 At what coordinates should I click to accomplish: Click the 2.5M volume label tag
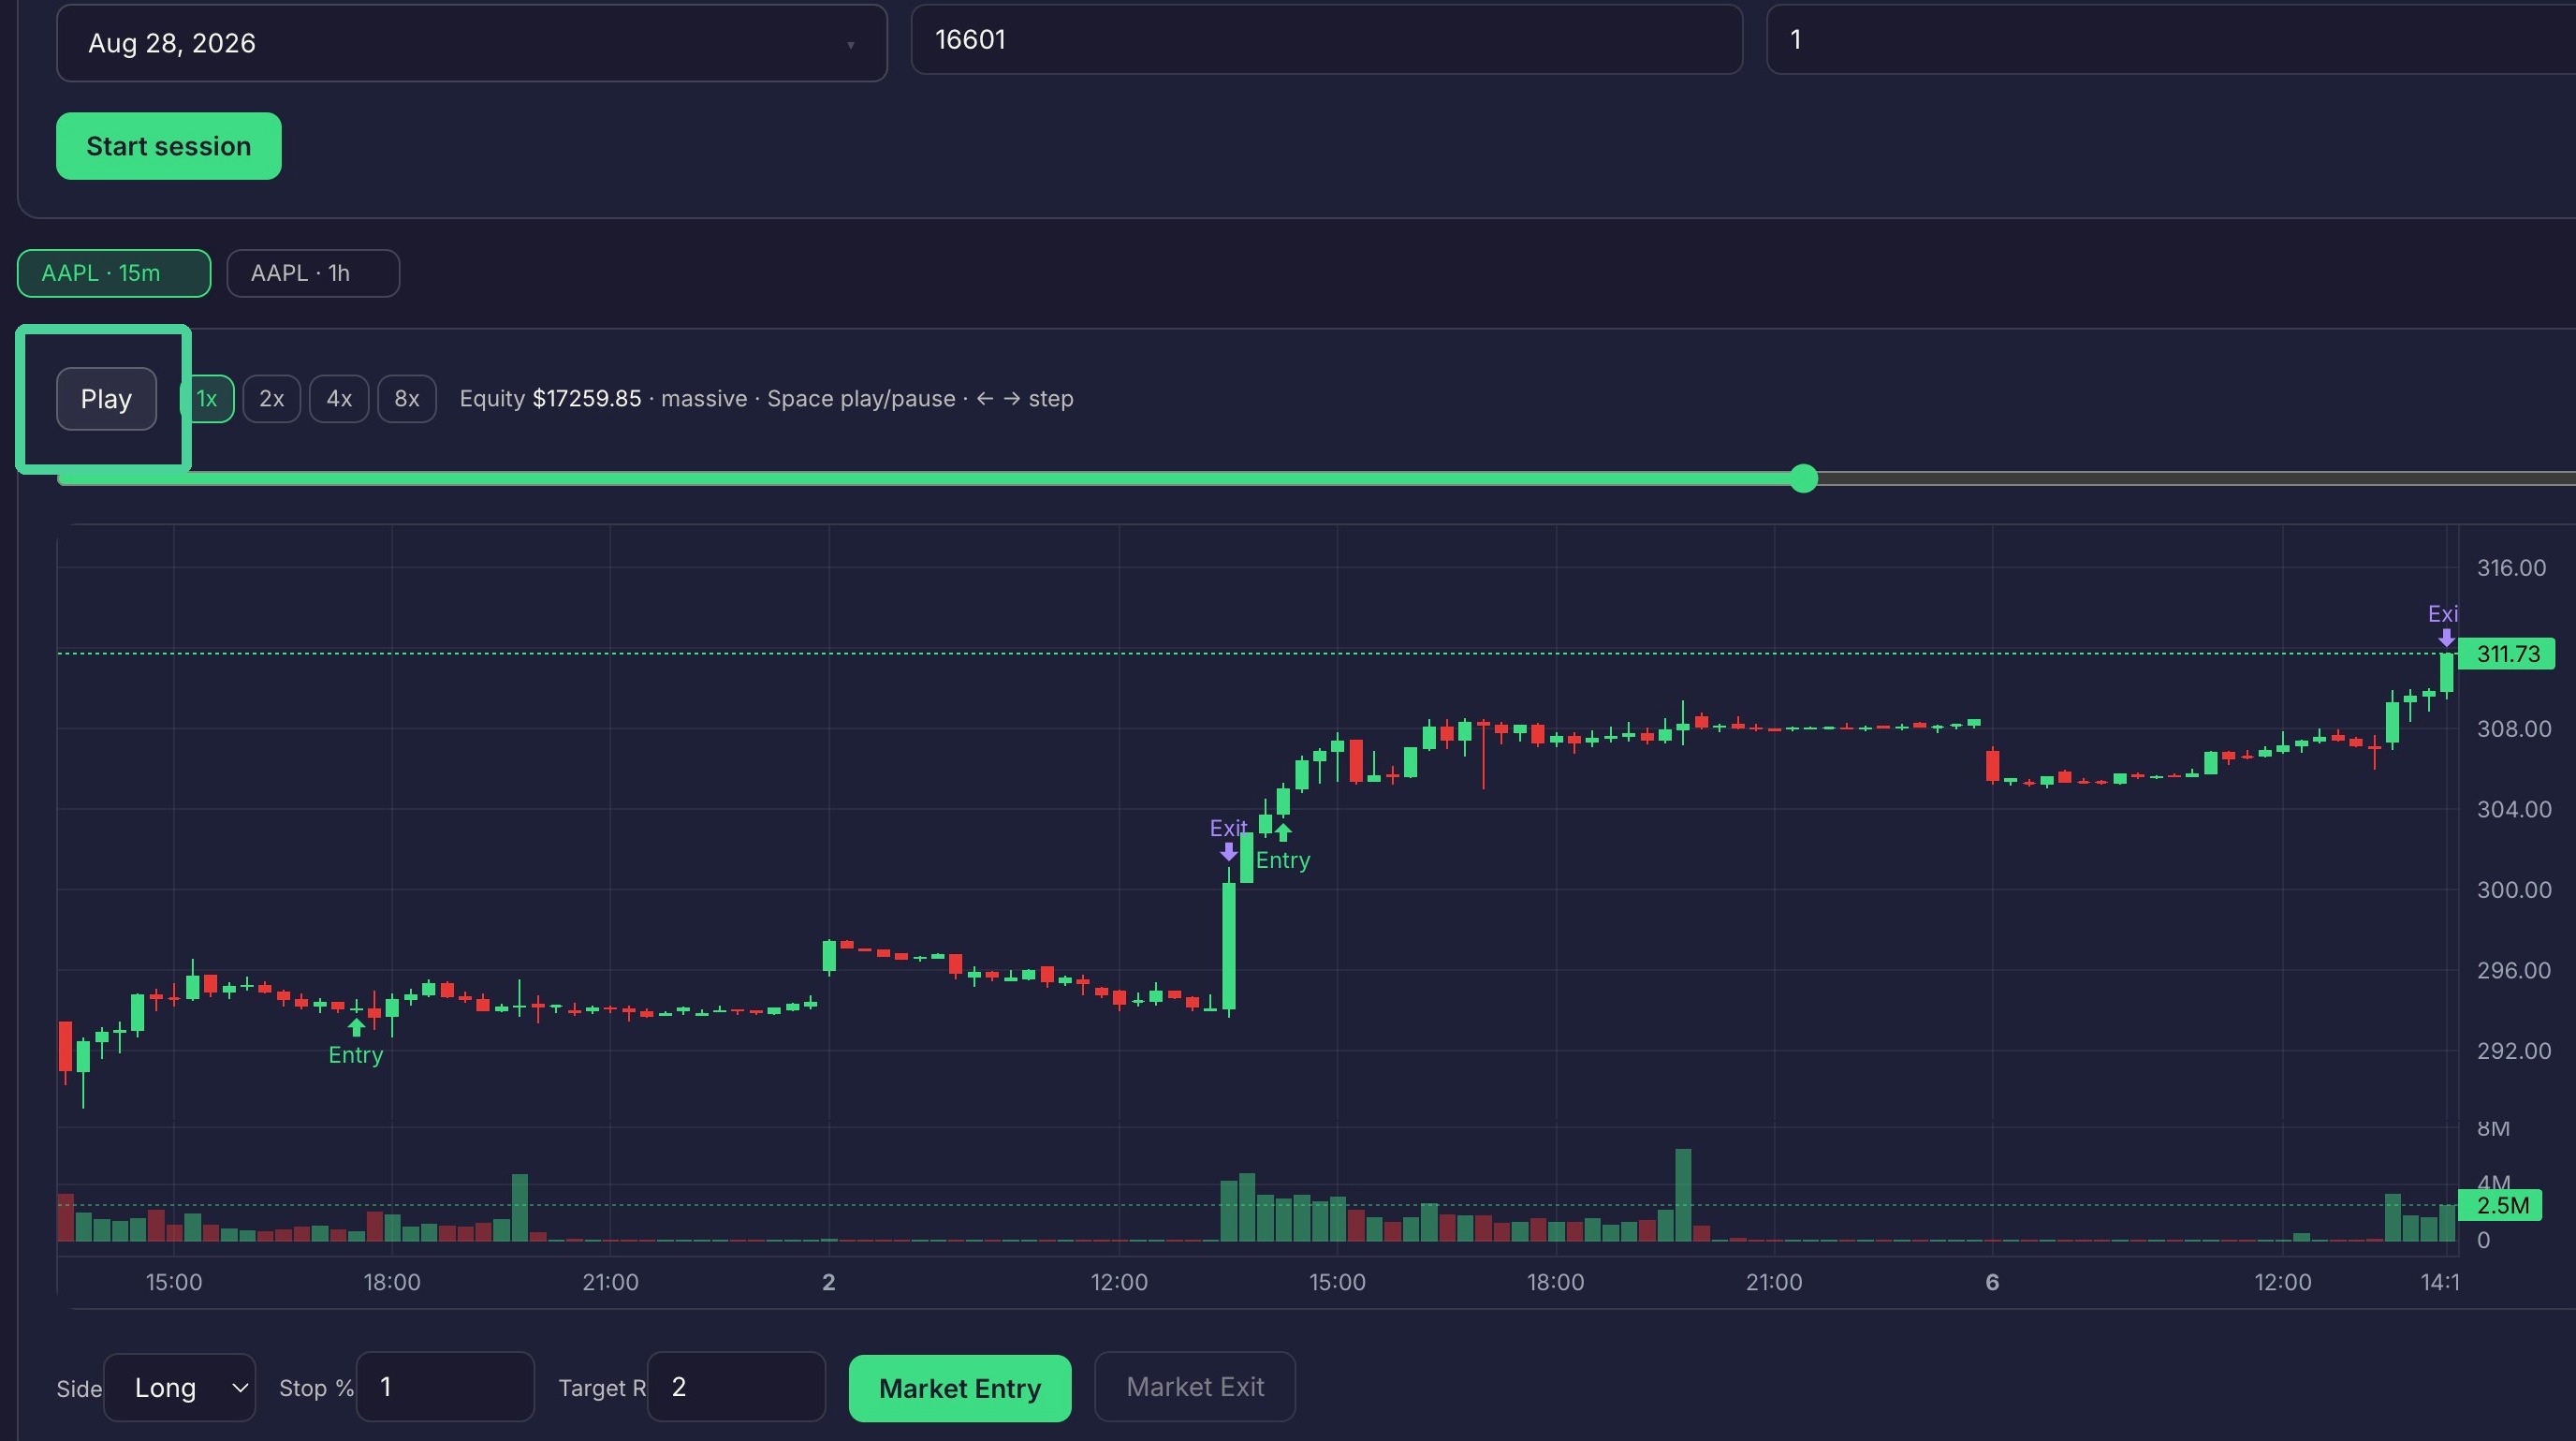2500,1205
